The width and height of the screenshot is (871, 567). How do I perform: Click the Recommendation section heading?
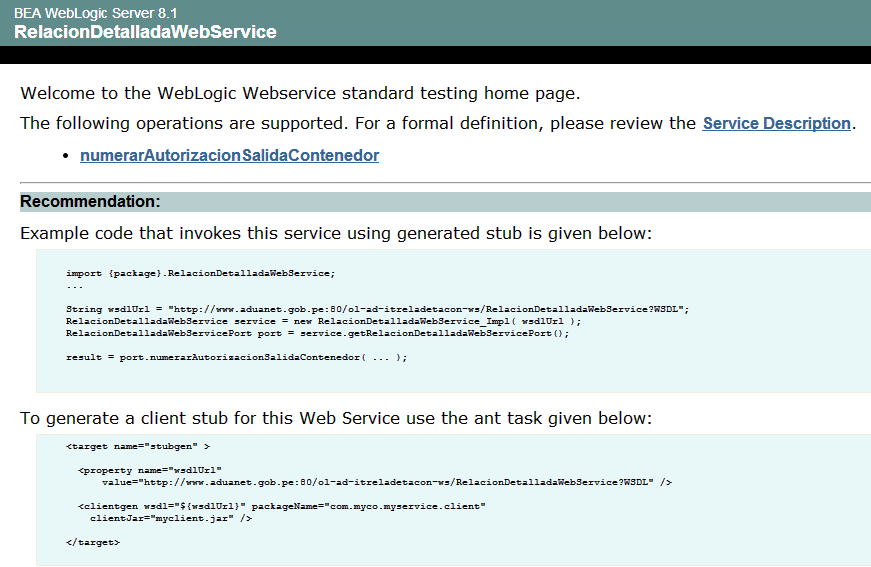[x=91, y=202]
